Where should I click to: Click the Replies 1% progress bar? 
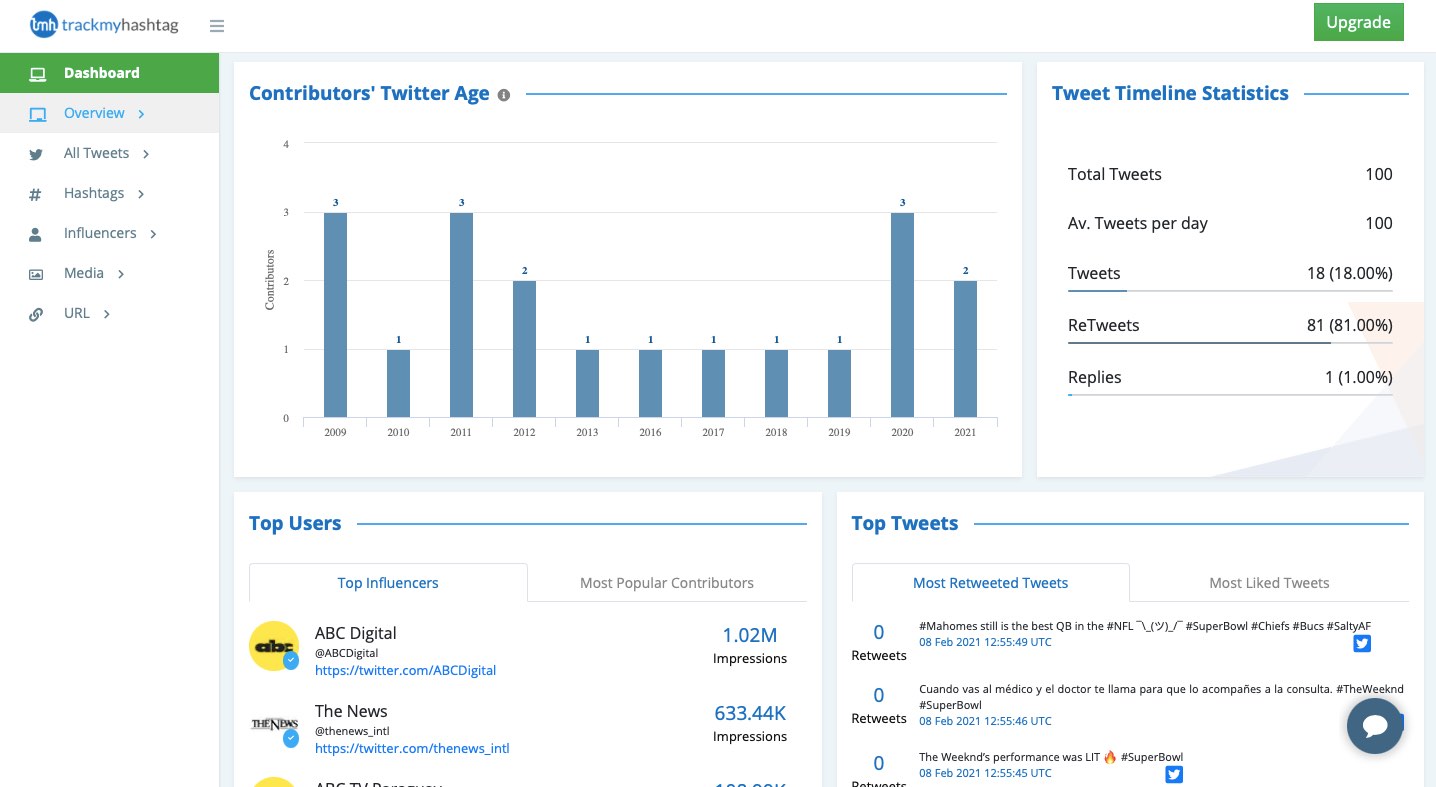1230,394
